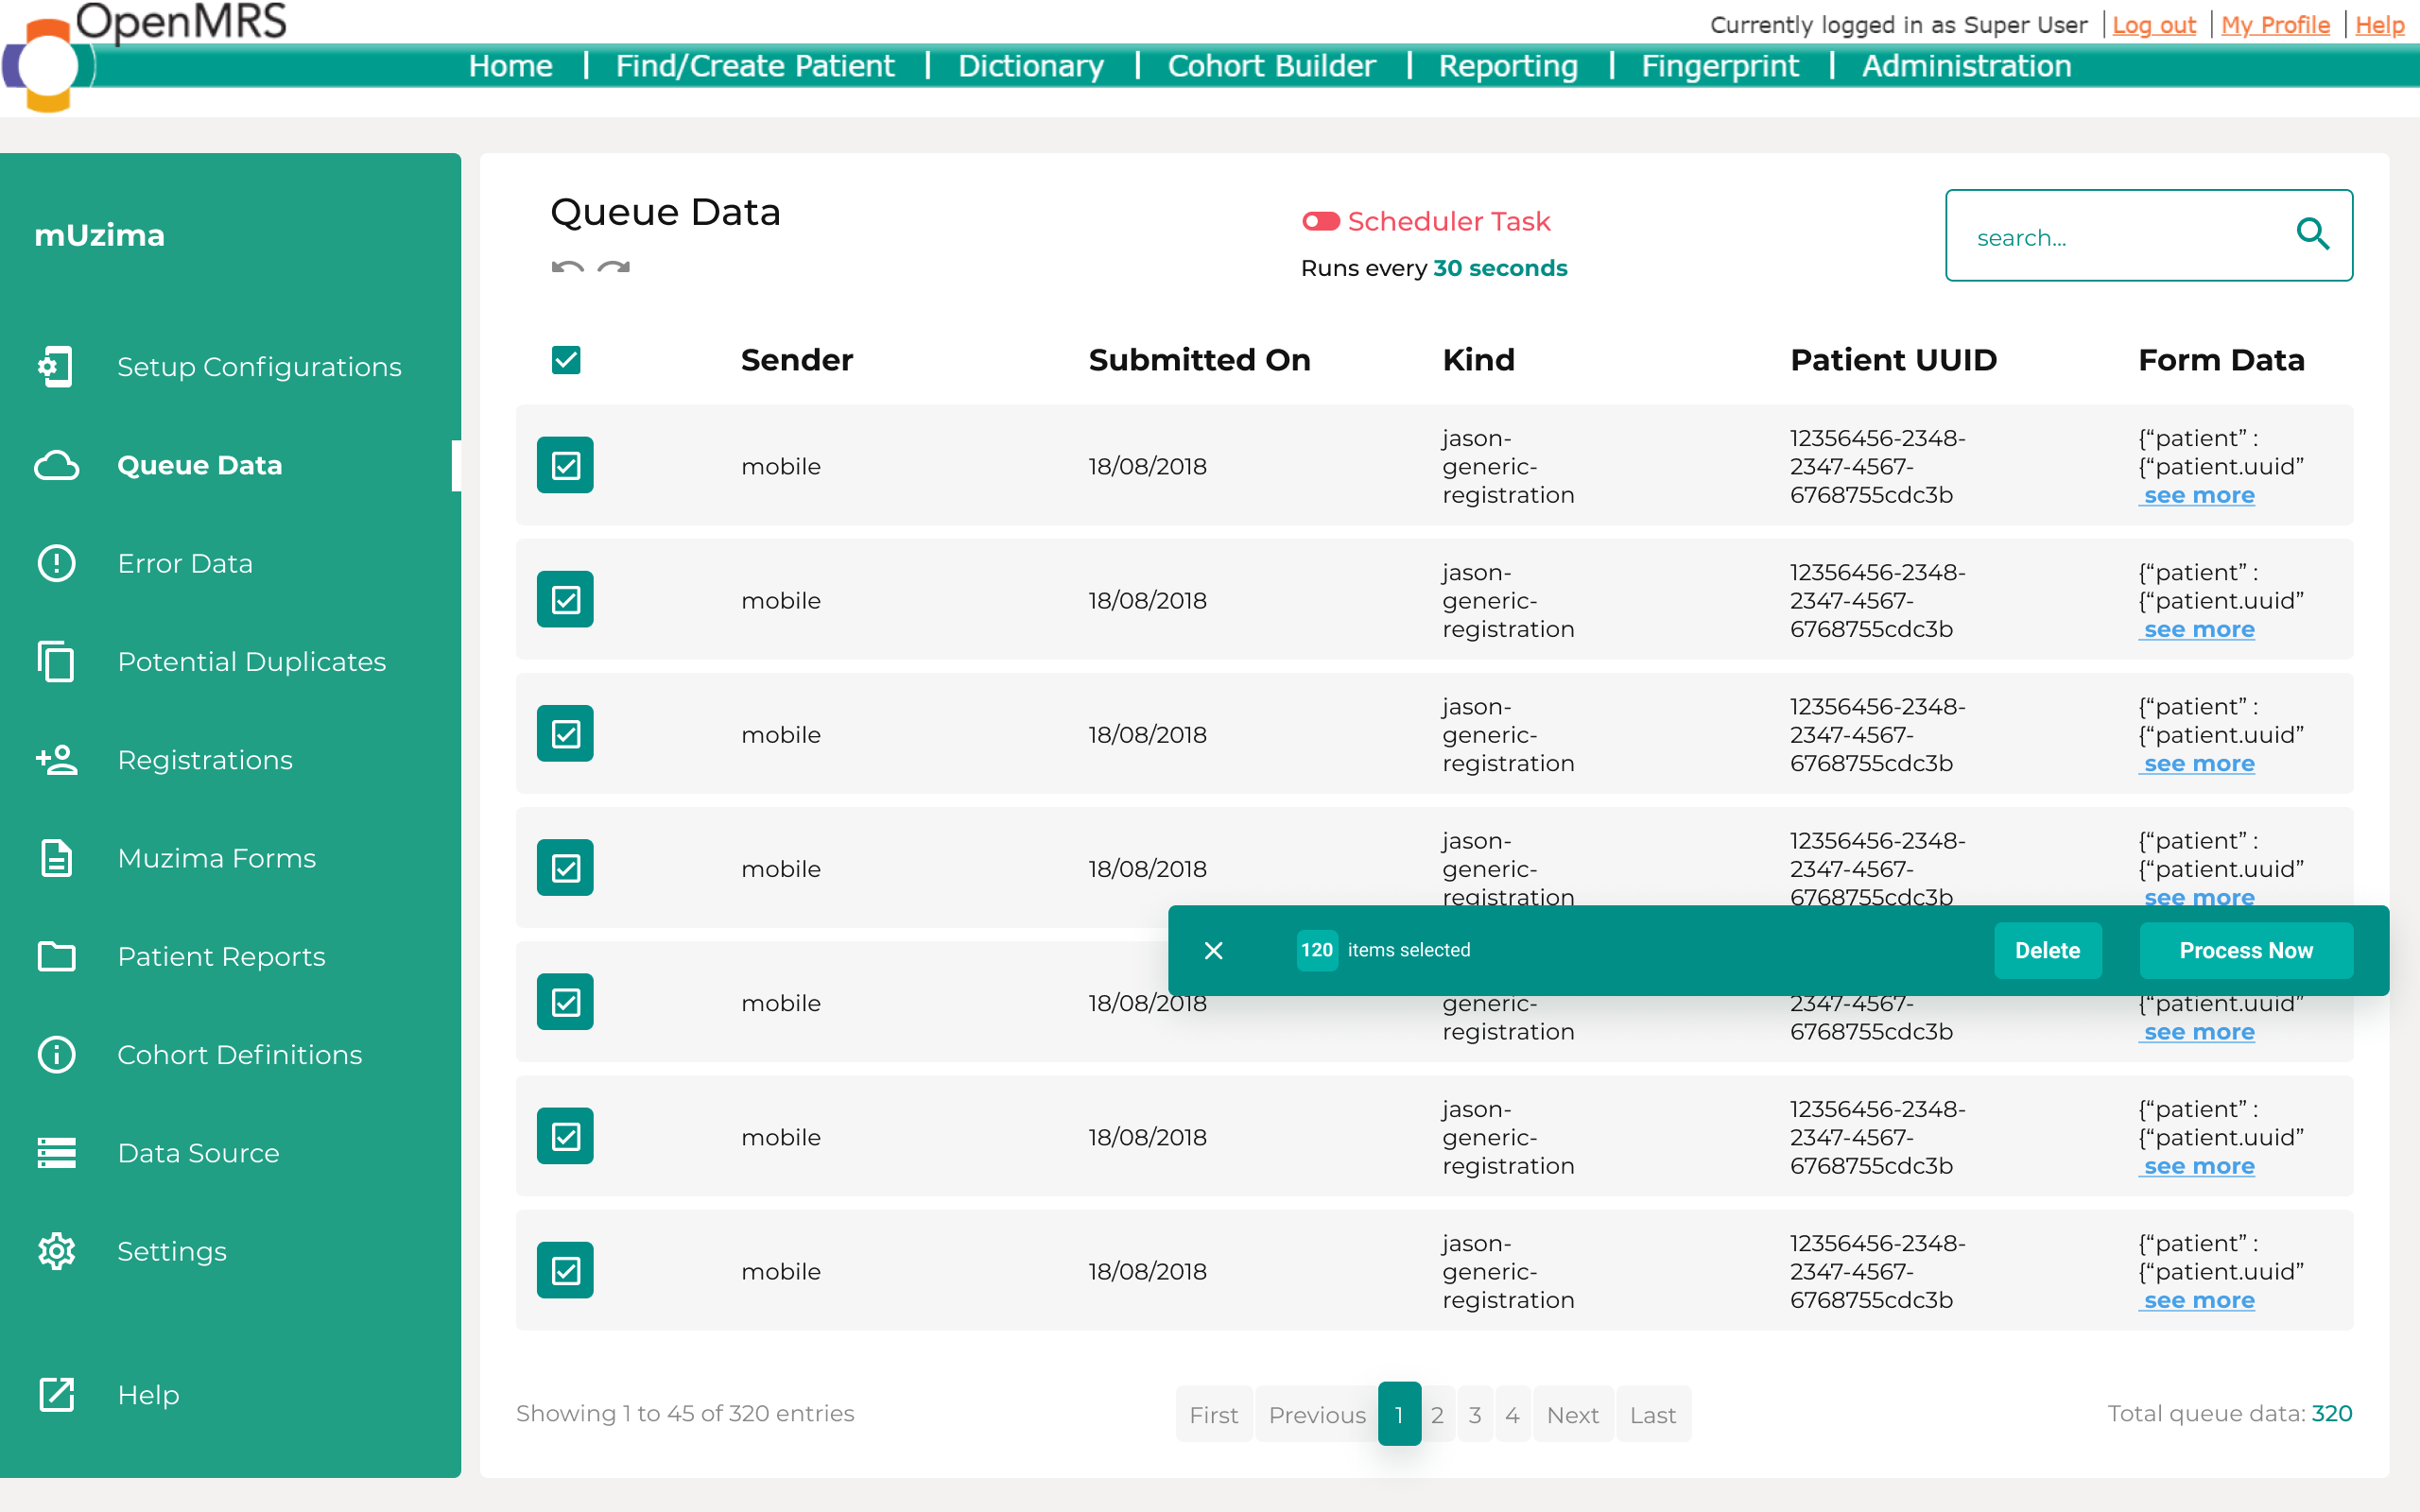Click see more in the second row
This screenshot has height=1512, width=2420.
2198,629
